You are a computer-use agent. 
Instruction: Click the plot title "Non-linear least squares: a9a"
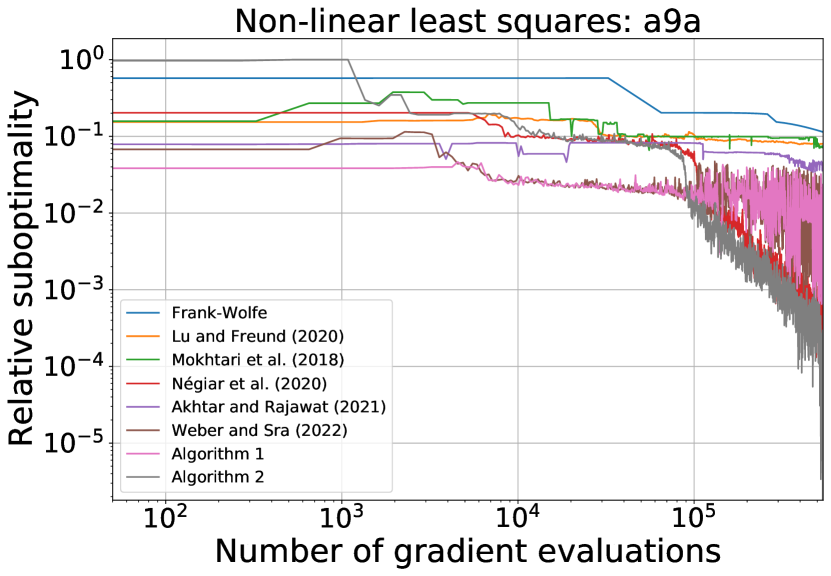[x=467, y=21]
